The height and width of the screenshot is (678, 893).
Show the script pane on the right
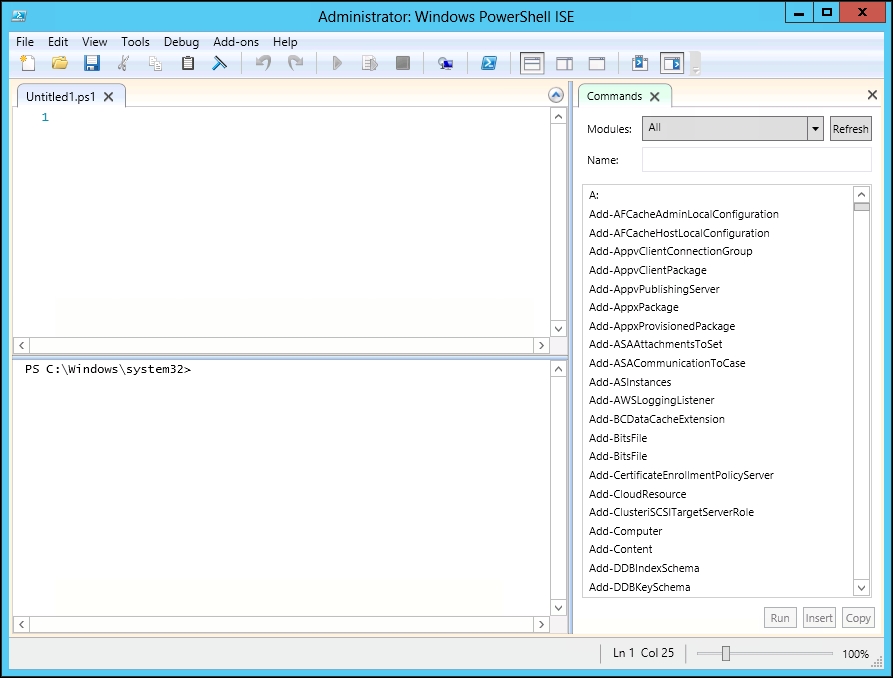[x=564, y=63]
